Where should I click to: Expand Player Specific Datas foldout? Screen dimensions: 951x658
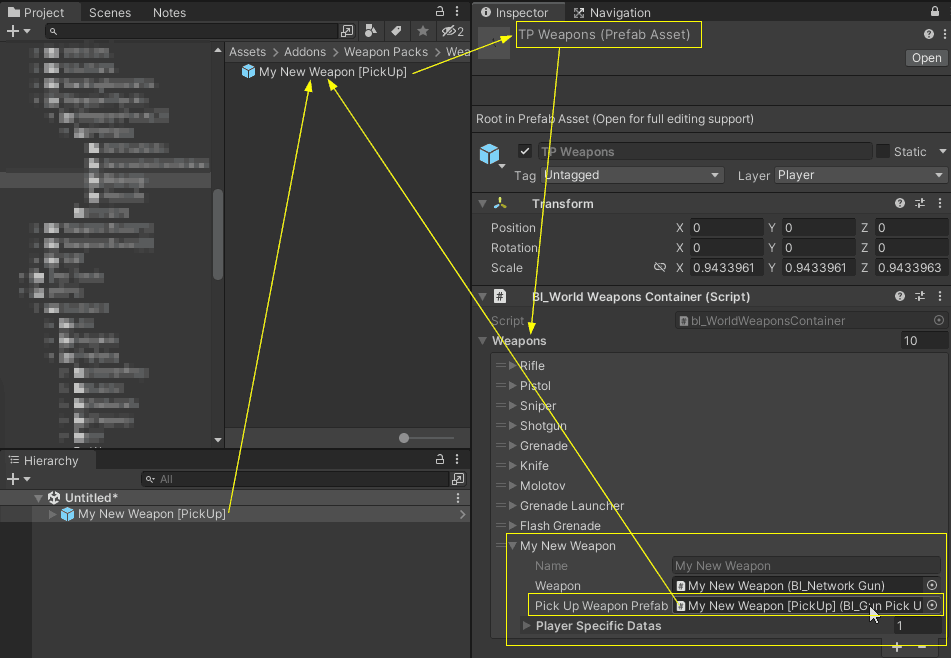[527, 626]
